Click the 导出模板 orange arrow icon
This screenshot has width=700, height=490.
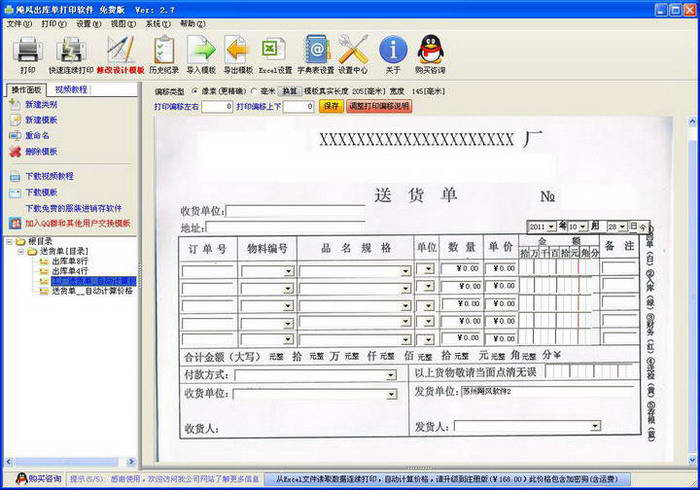pos(238,50)
